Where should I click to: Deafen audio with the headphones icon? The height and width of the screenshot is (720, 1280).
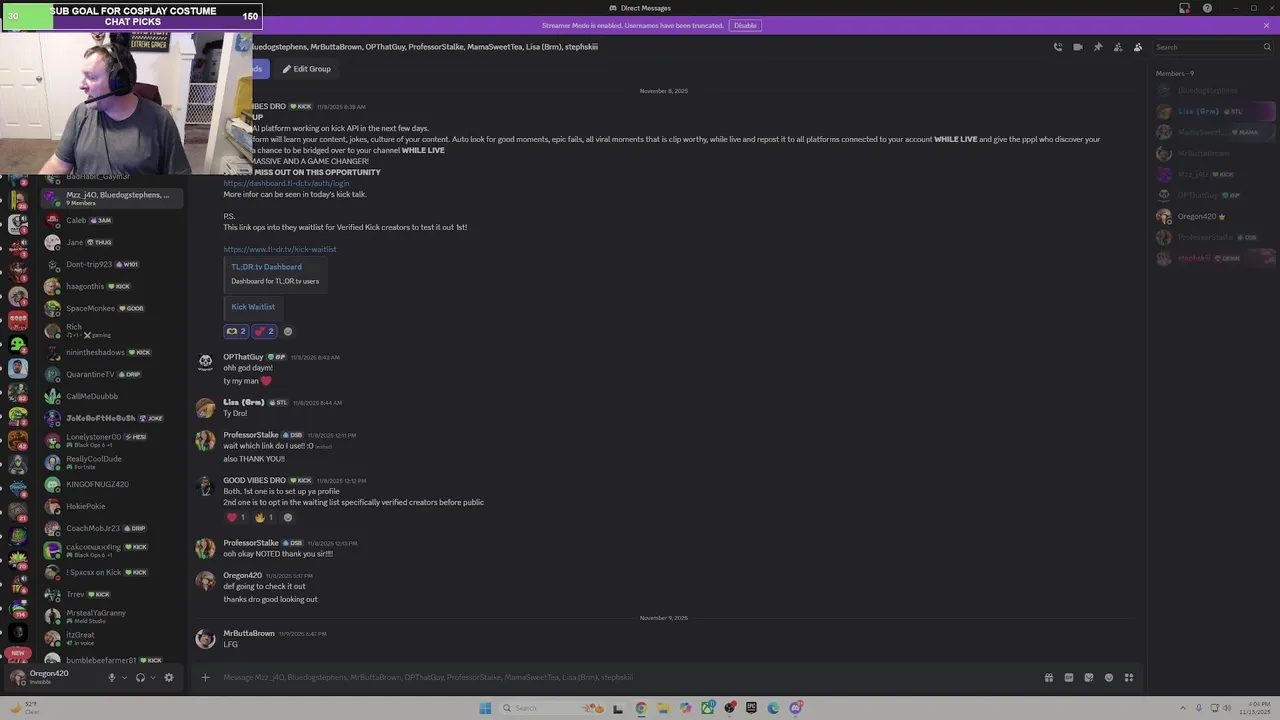point(140,677)
